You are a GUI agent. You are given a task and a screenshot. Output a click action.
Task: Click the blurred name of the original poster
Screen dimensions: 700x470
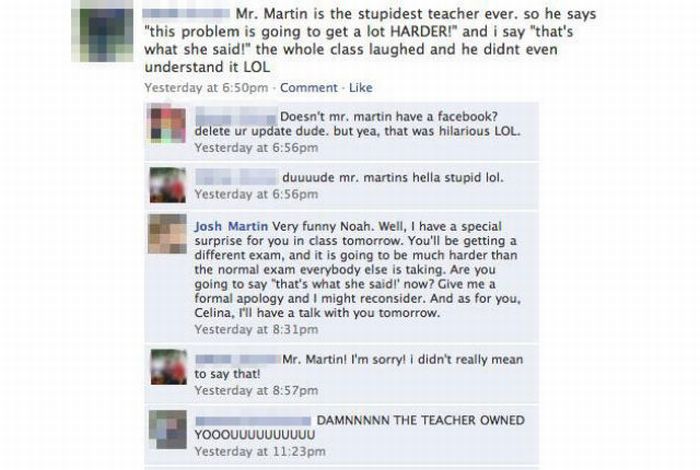pyautogui.click(x=186, y=14)
